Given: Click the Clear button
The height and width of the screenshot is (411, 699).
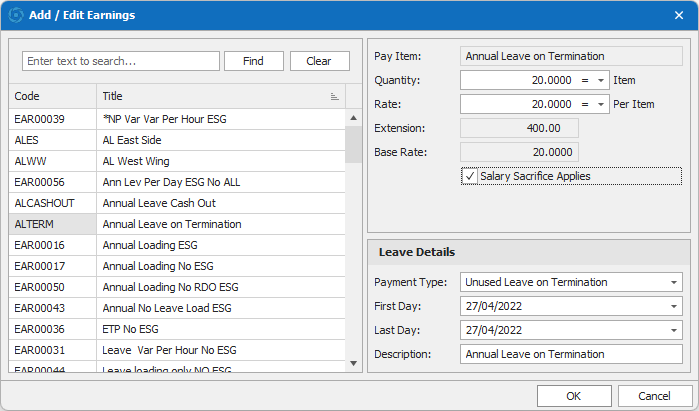Looking at the screenshot, I should 320,61.
